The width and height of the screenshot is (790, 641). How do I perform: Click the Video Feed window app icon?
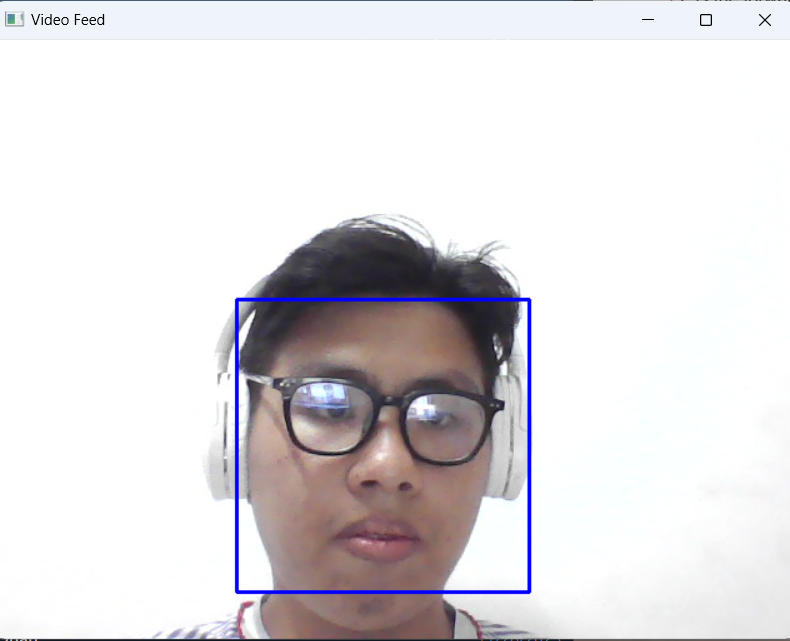pos(14,20)
